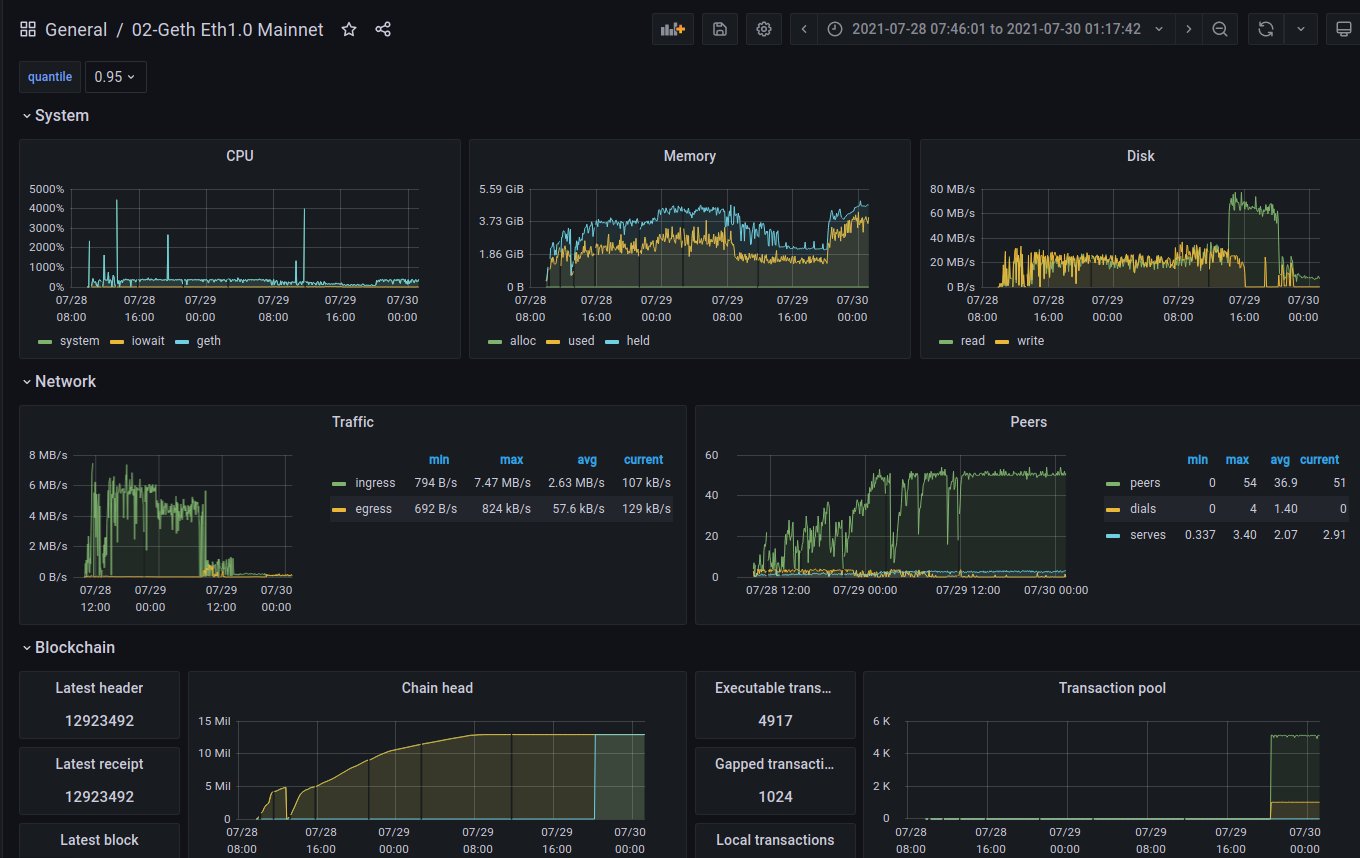Zoom out time range with magnifier icon
1360x858 pixels.
point(1220,29)
